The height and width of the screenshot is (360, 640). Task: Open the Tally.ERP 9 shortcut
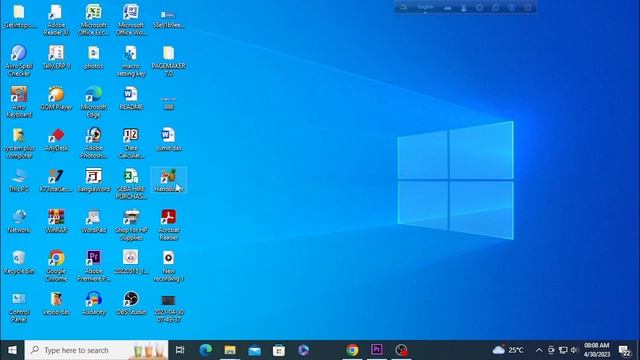click(56, 58)
